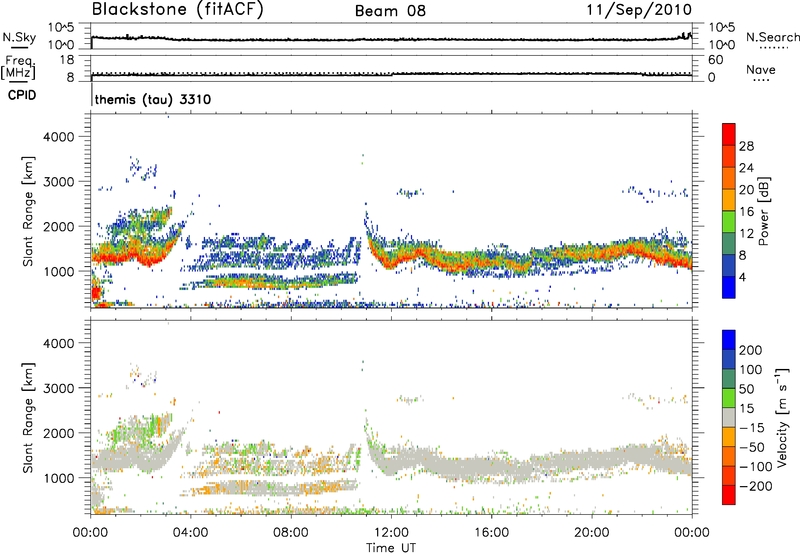
Task: Click the dotted line sample under N.Search
Action: (773, 48)
